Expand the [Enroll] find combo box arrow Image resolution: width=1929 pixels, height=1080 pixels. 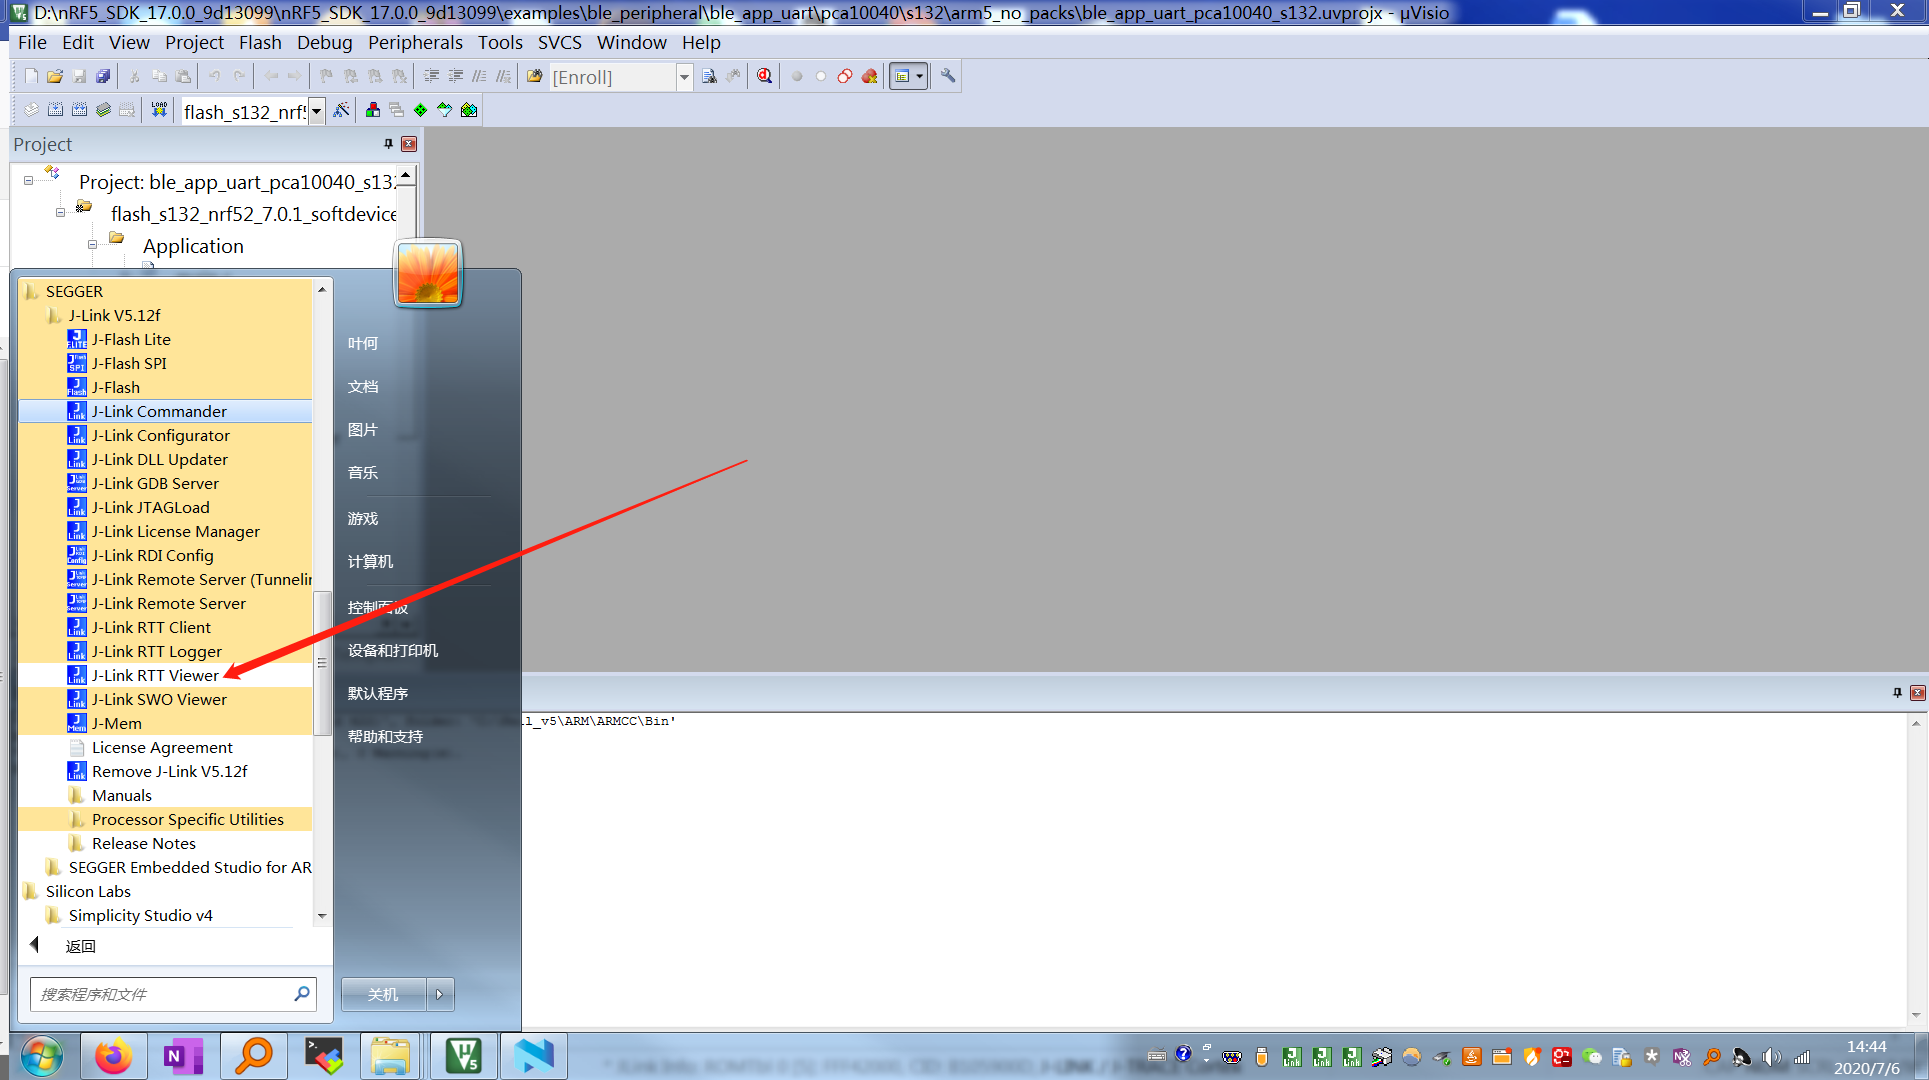pos(684,77)
